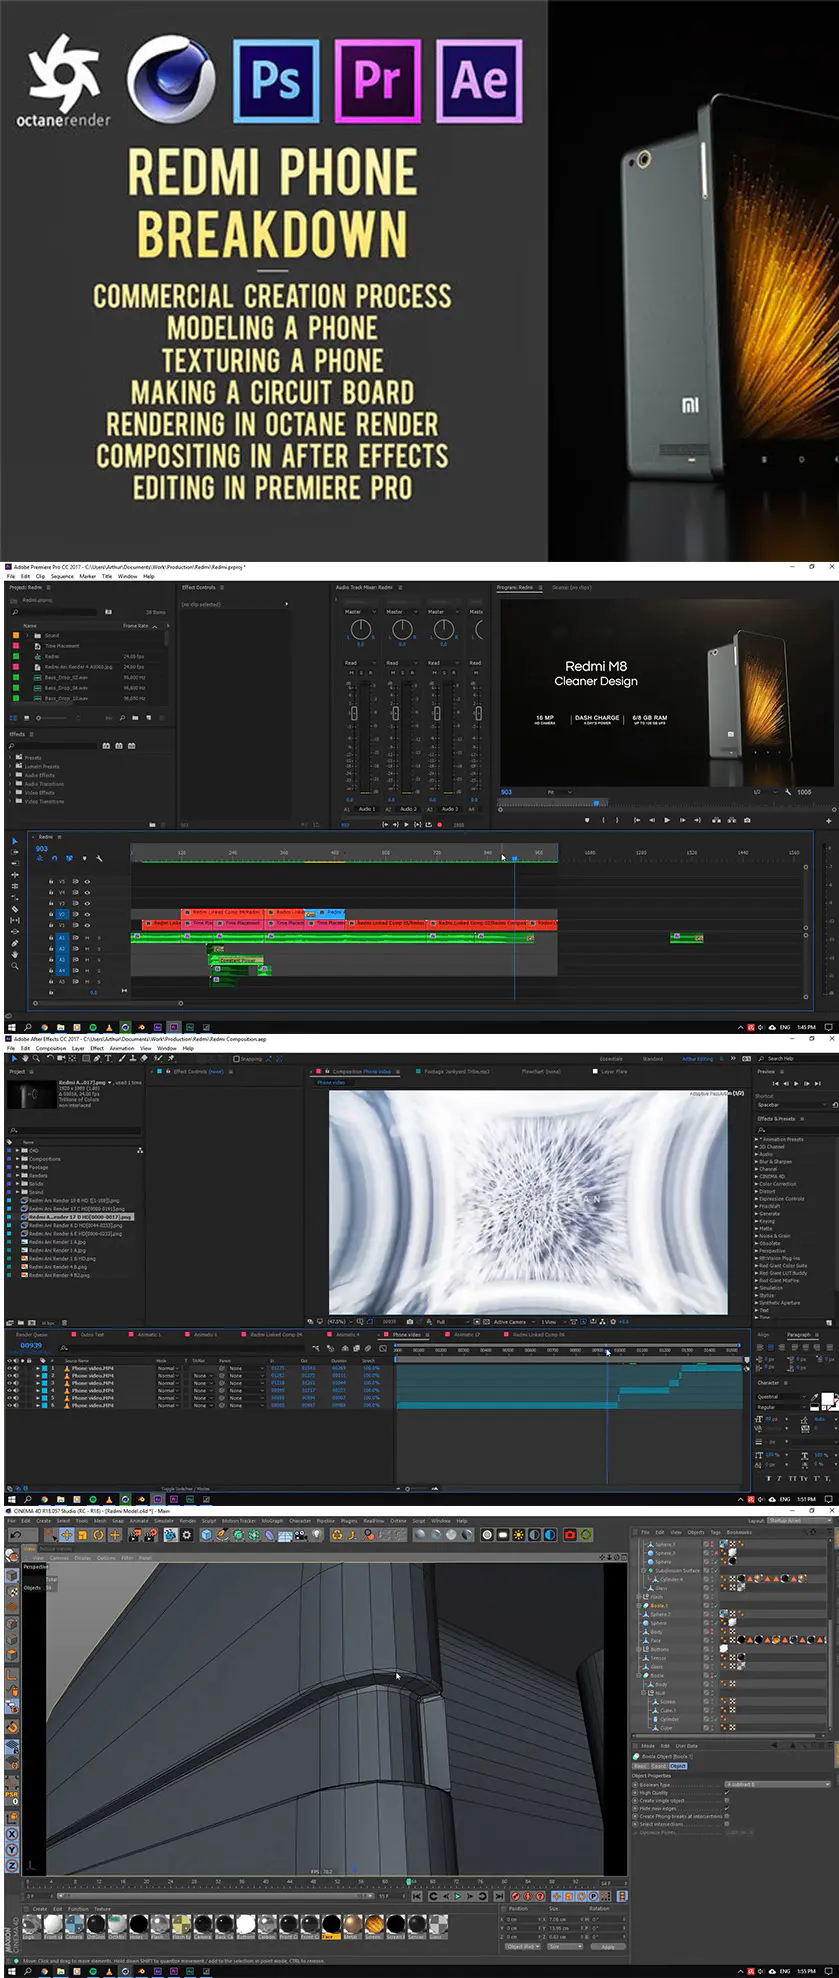The image size is (839, 1978).
Task: Select the Hand tool in Premiere's tool palette
Action: coord(14,954)
